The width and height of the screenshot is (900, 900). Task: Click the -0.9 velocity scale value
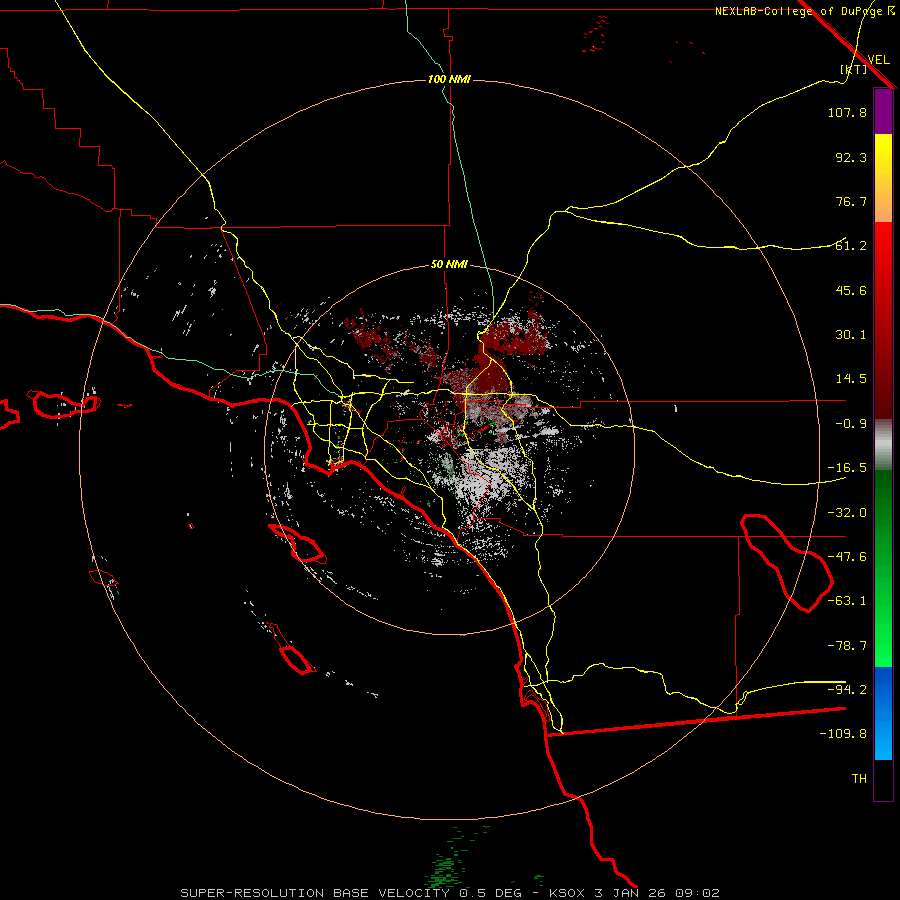851,424
